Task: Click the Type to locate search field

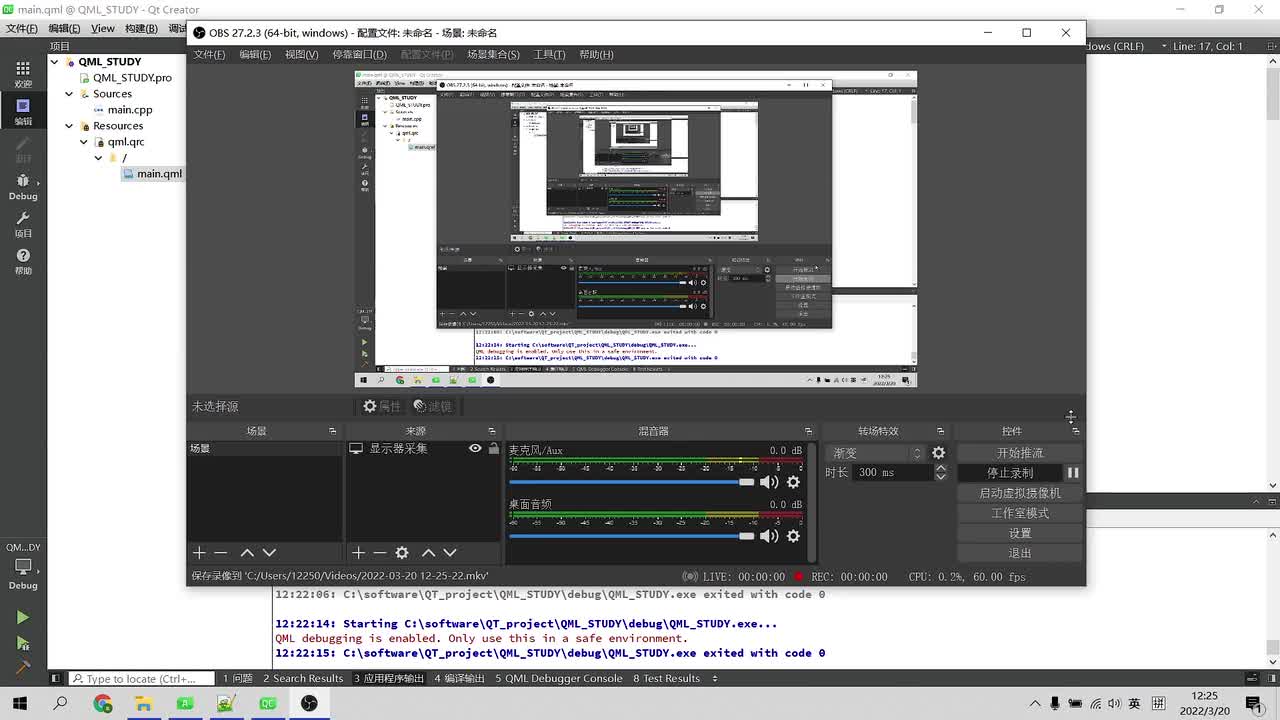Action: coord(142,679)
